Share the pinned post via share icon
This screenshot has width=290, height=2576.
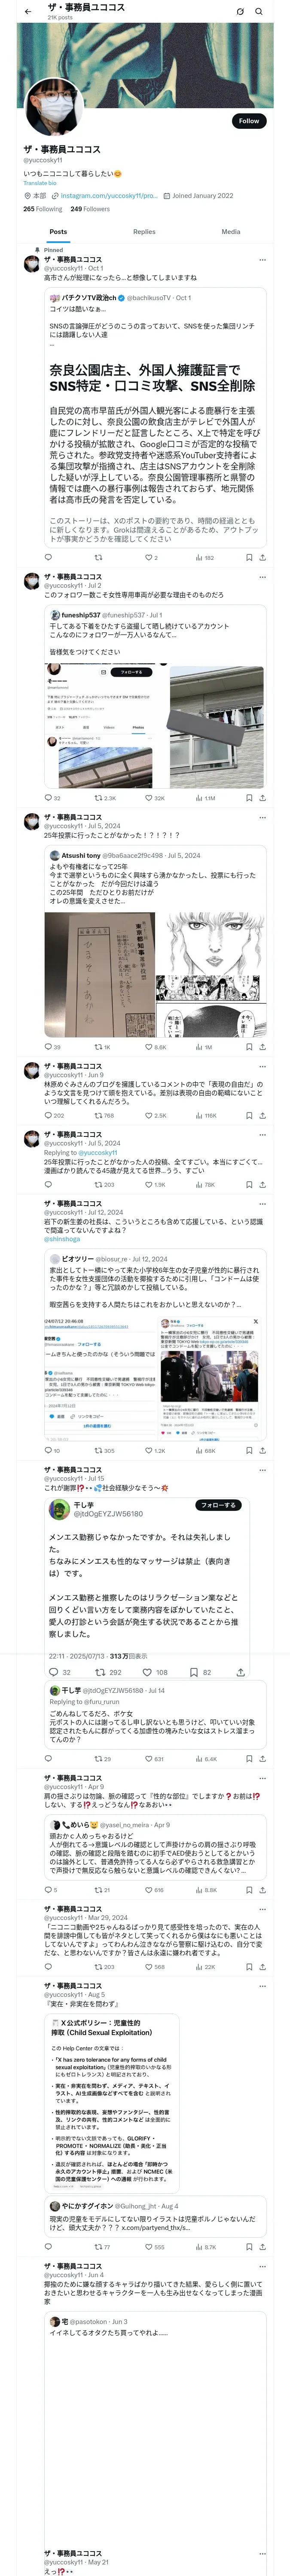[x=263, y=557]
